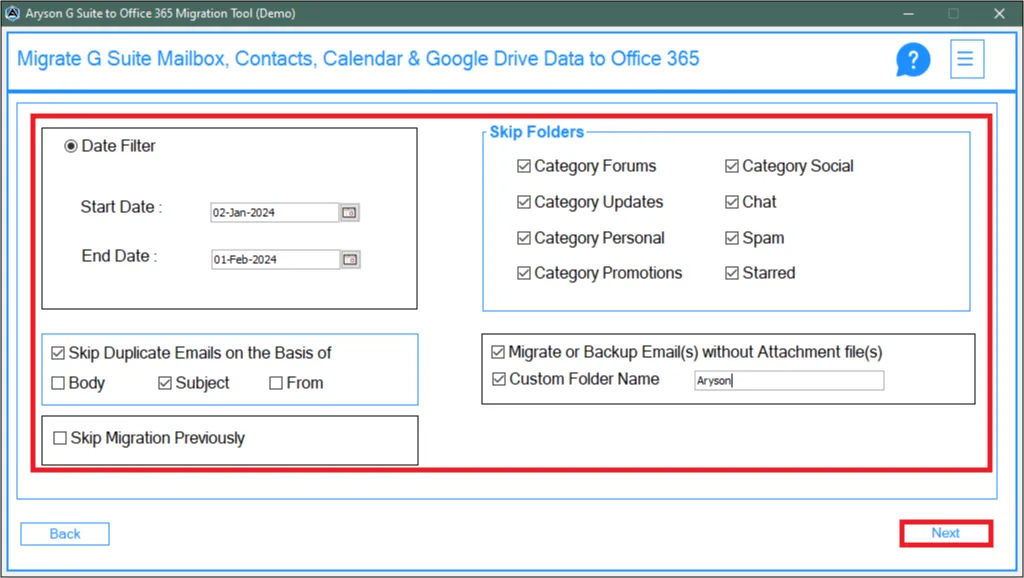Image resolution: width=1024 pixels, height=578 pixels.
Task: Open the help question mark icon
Action: pos(913,60)
